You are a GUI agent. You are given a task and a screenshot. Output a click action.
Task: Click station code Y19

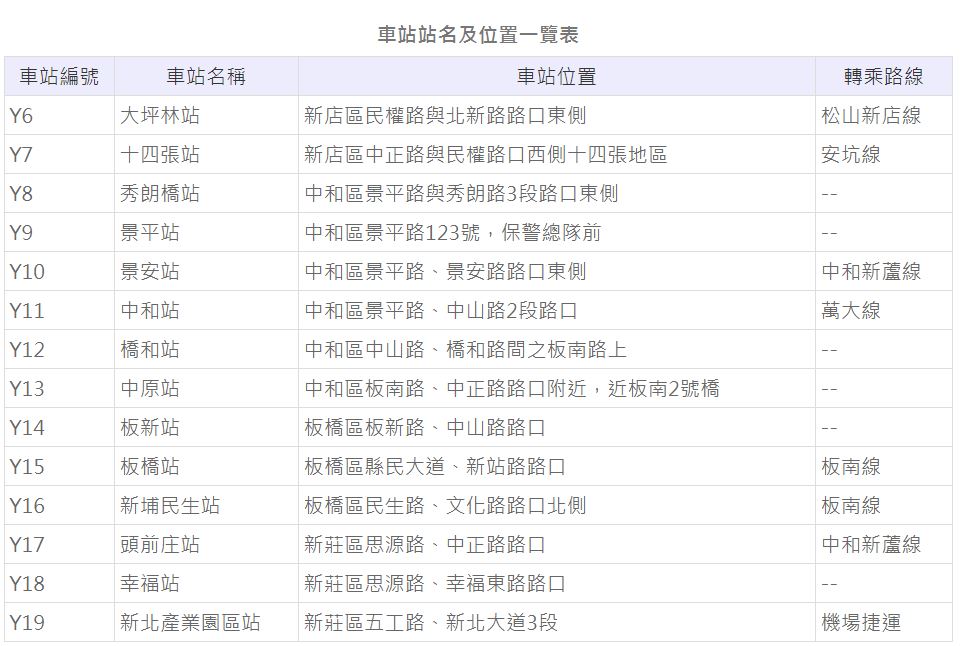(27, 623)
